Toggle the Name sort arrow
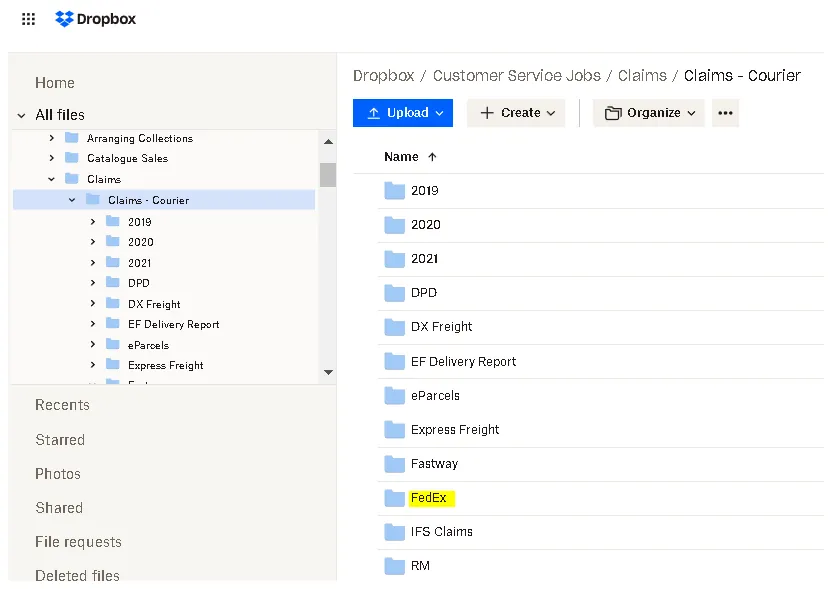The image size is (831, 589). pyautogui.click(x=432, y=157)
